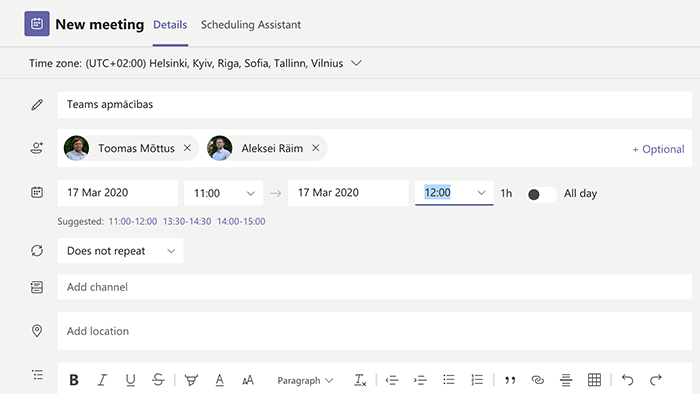The image size is (700, 394).
Task: Apply bold formatting in the editor toolbar
Action: 74,380
